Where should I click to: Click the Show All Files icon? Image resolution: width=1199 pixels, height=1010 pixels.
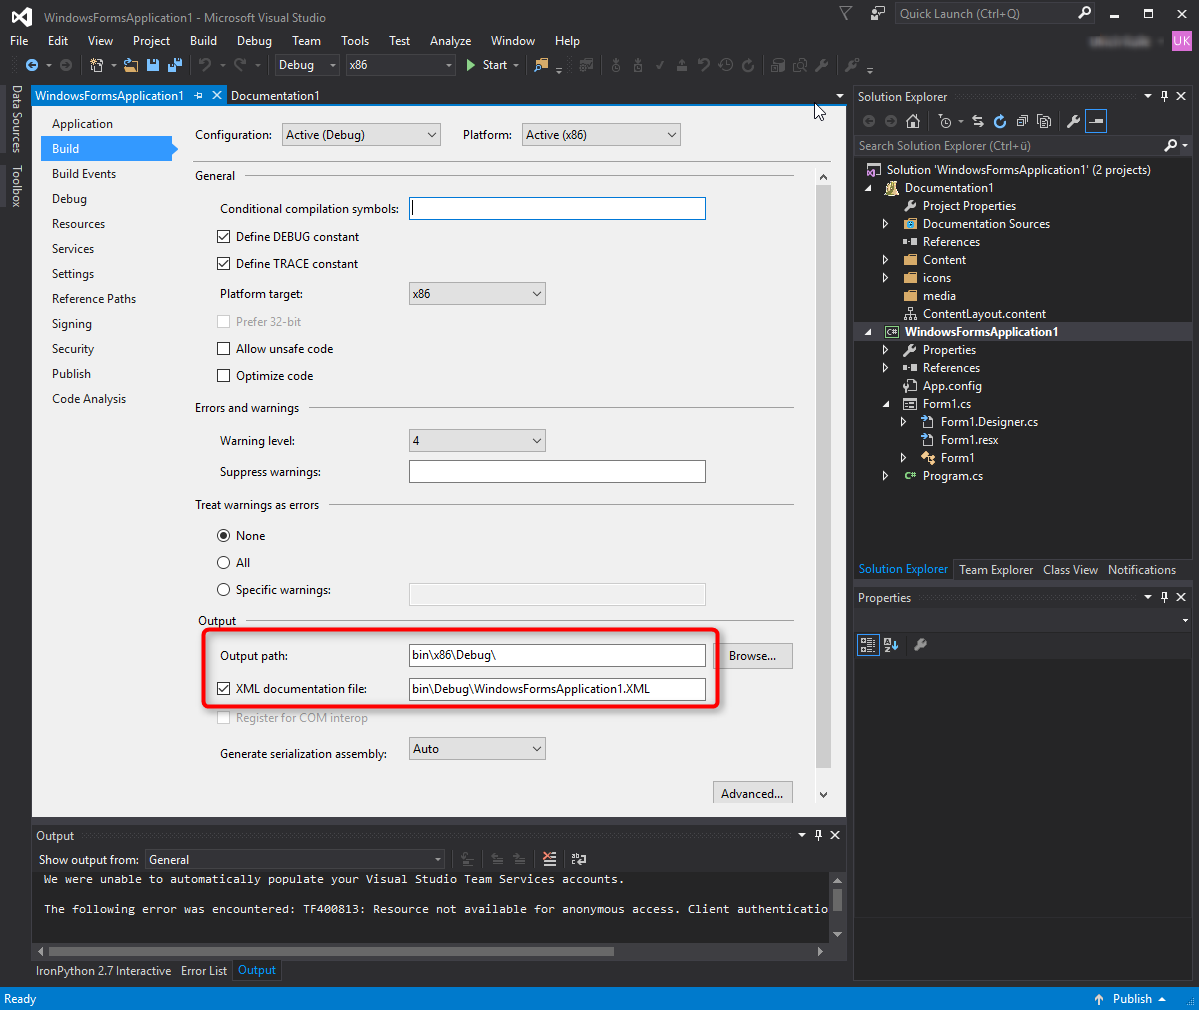pyautogui.click(x=1044, y=121)
